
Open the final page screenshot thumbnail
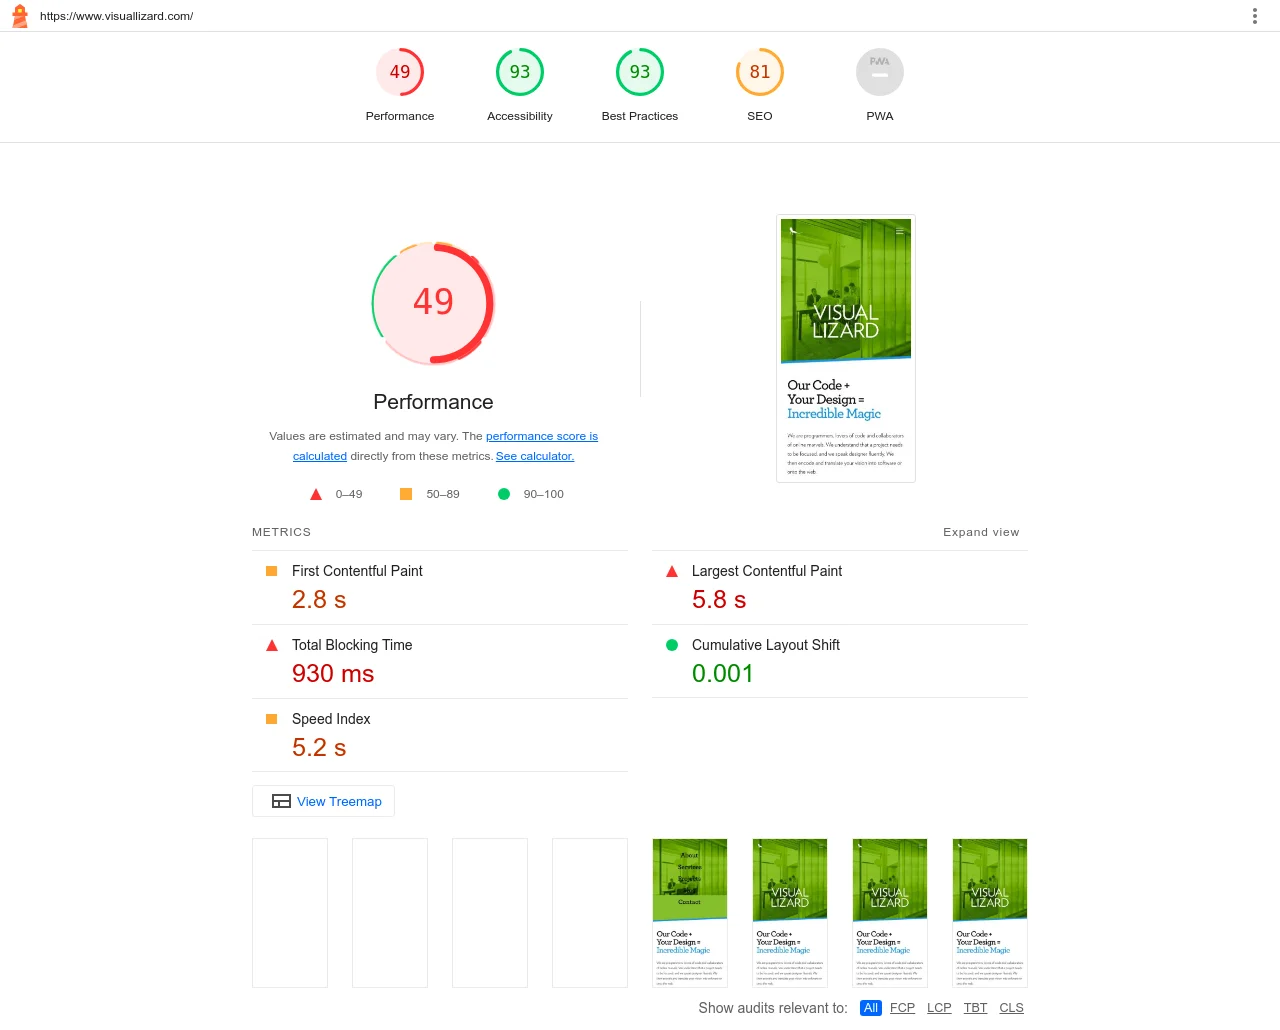pos(845,348)
